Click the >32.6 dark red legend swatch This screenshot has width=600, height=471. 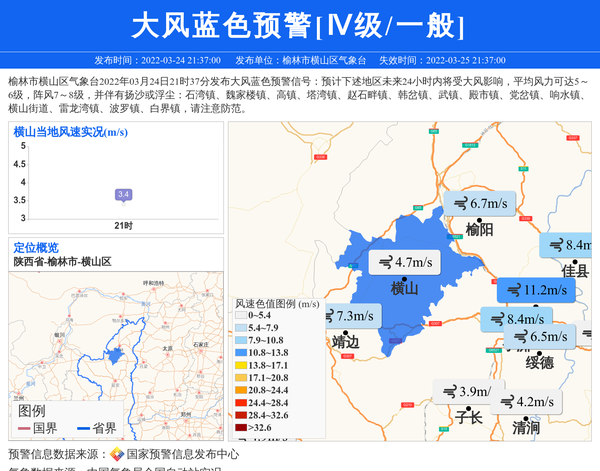(240, 428)
